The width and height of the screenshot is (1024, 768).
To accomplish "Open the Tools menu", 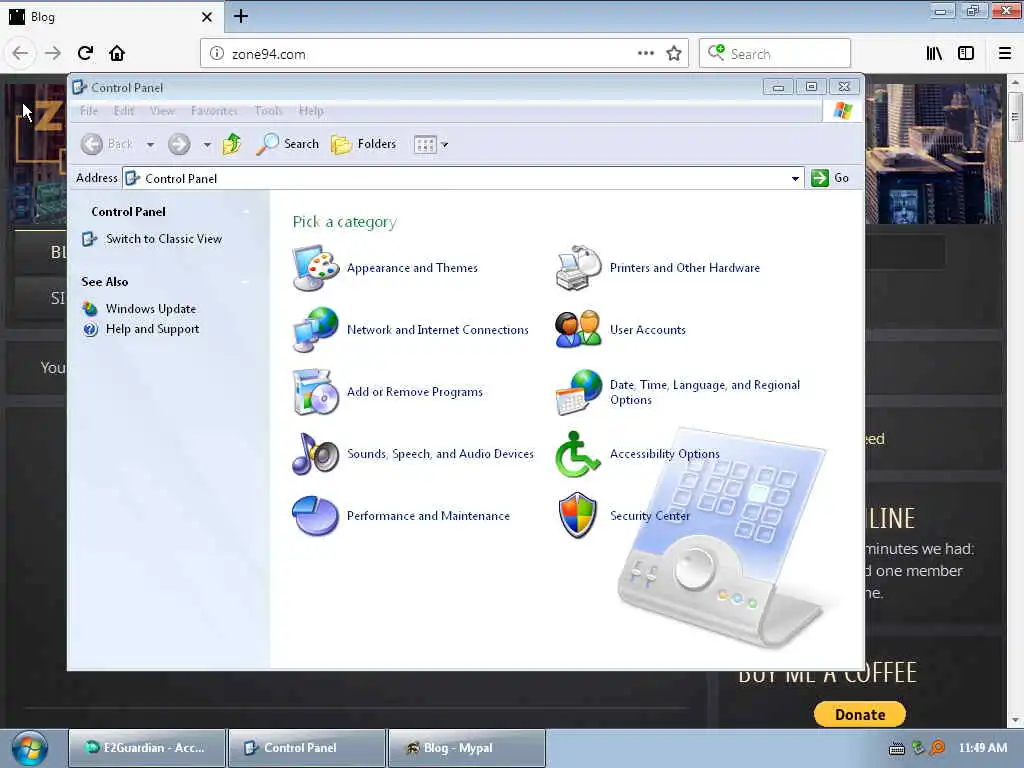I will point(268,111).
